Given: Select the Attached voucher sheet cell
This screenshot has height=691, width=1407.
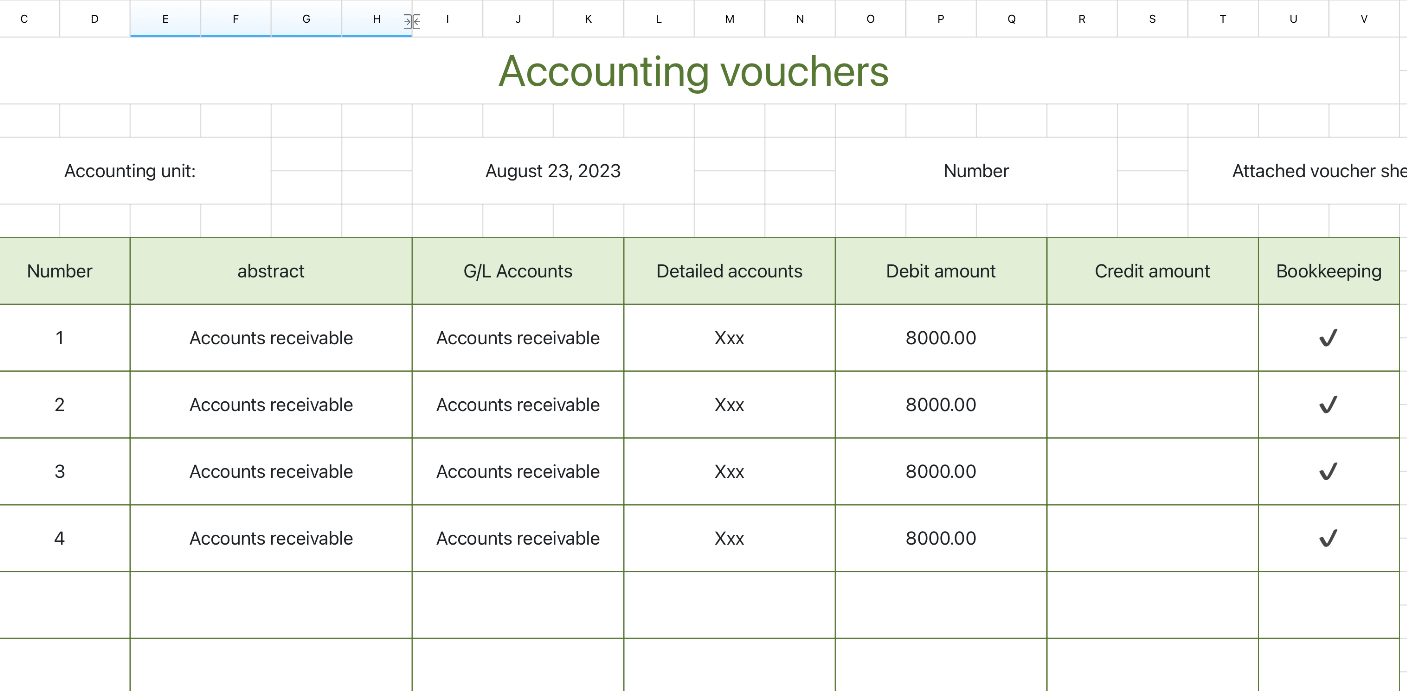Looking at the screenshot, I should click(x=1298, y=171).
